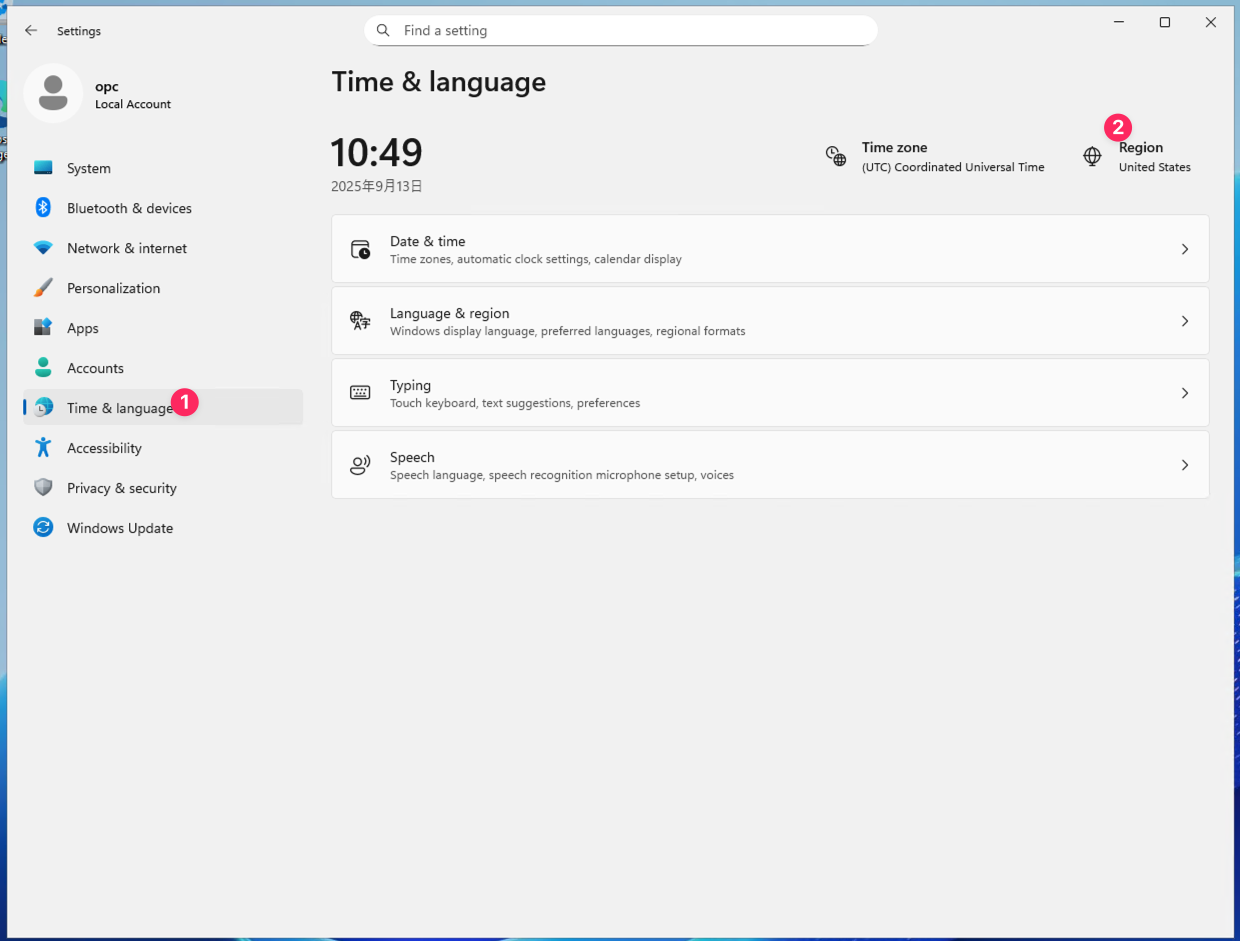Select Personalization in sidebar

point(163,288)
